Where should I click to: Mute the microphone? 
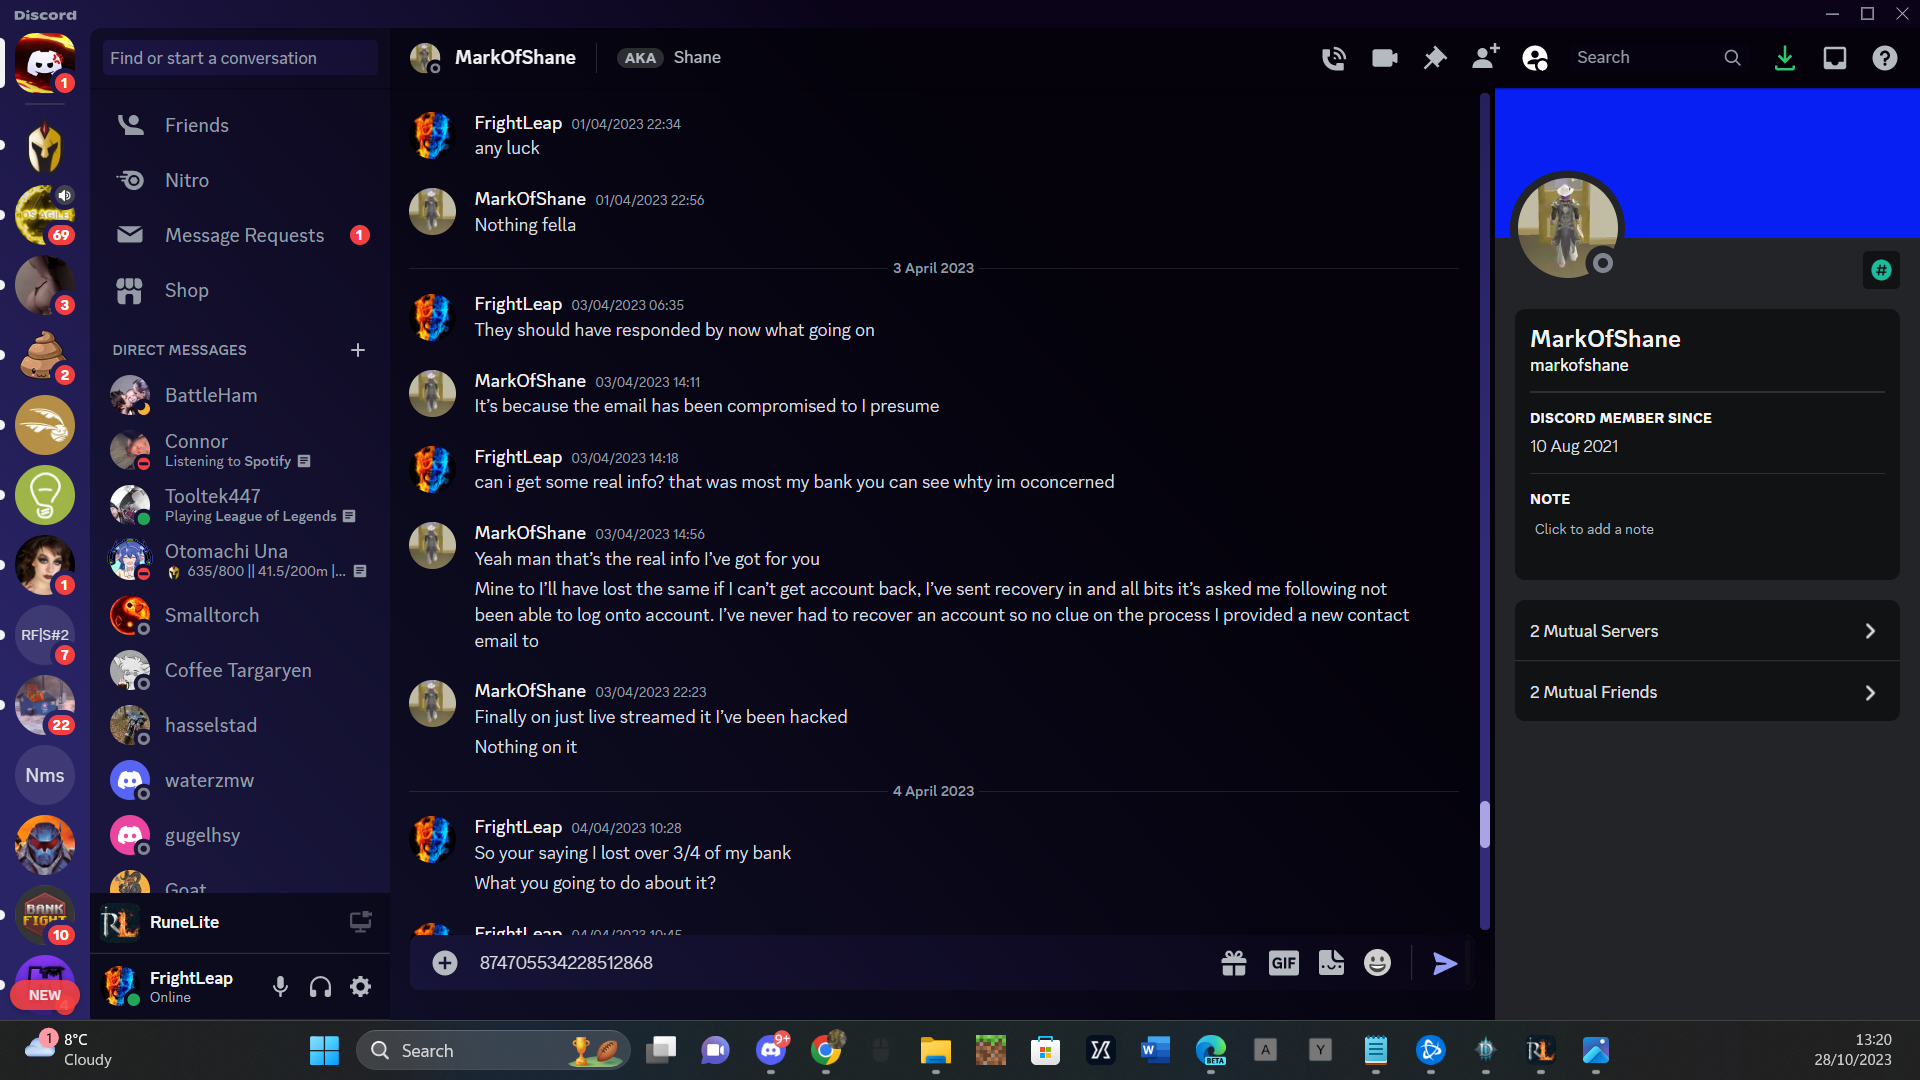[x=280, y=987]
